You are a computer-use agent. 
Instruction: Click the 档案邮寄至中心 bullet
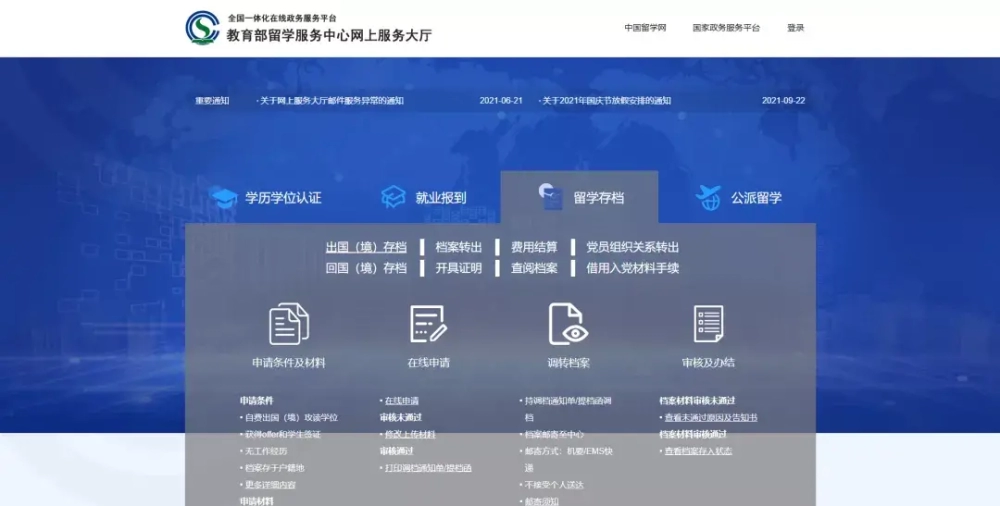coord(554,435)
